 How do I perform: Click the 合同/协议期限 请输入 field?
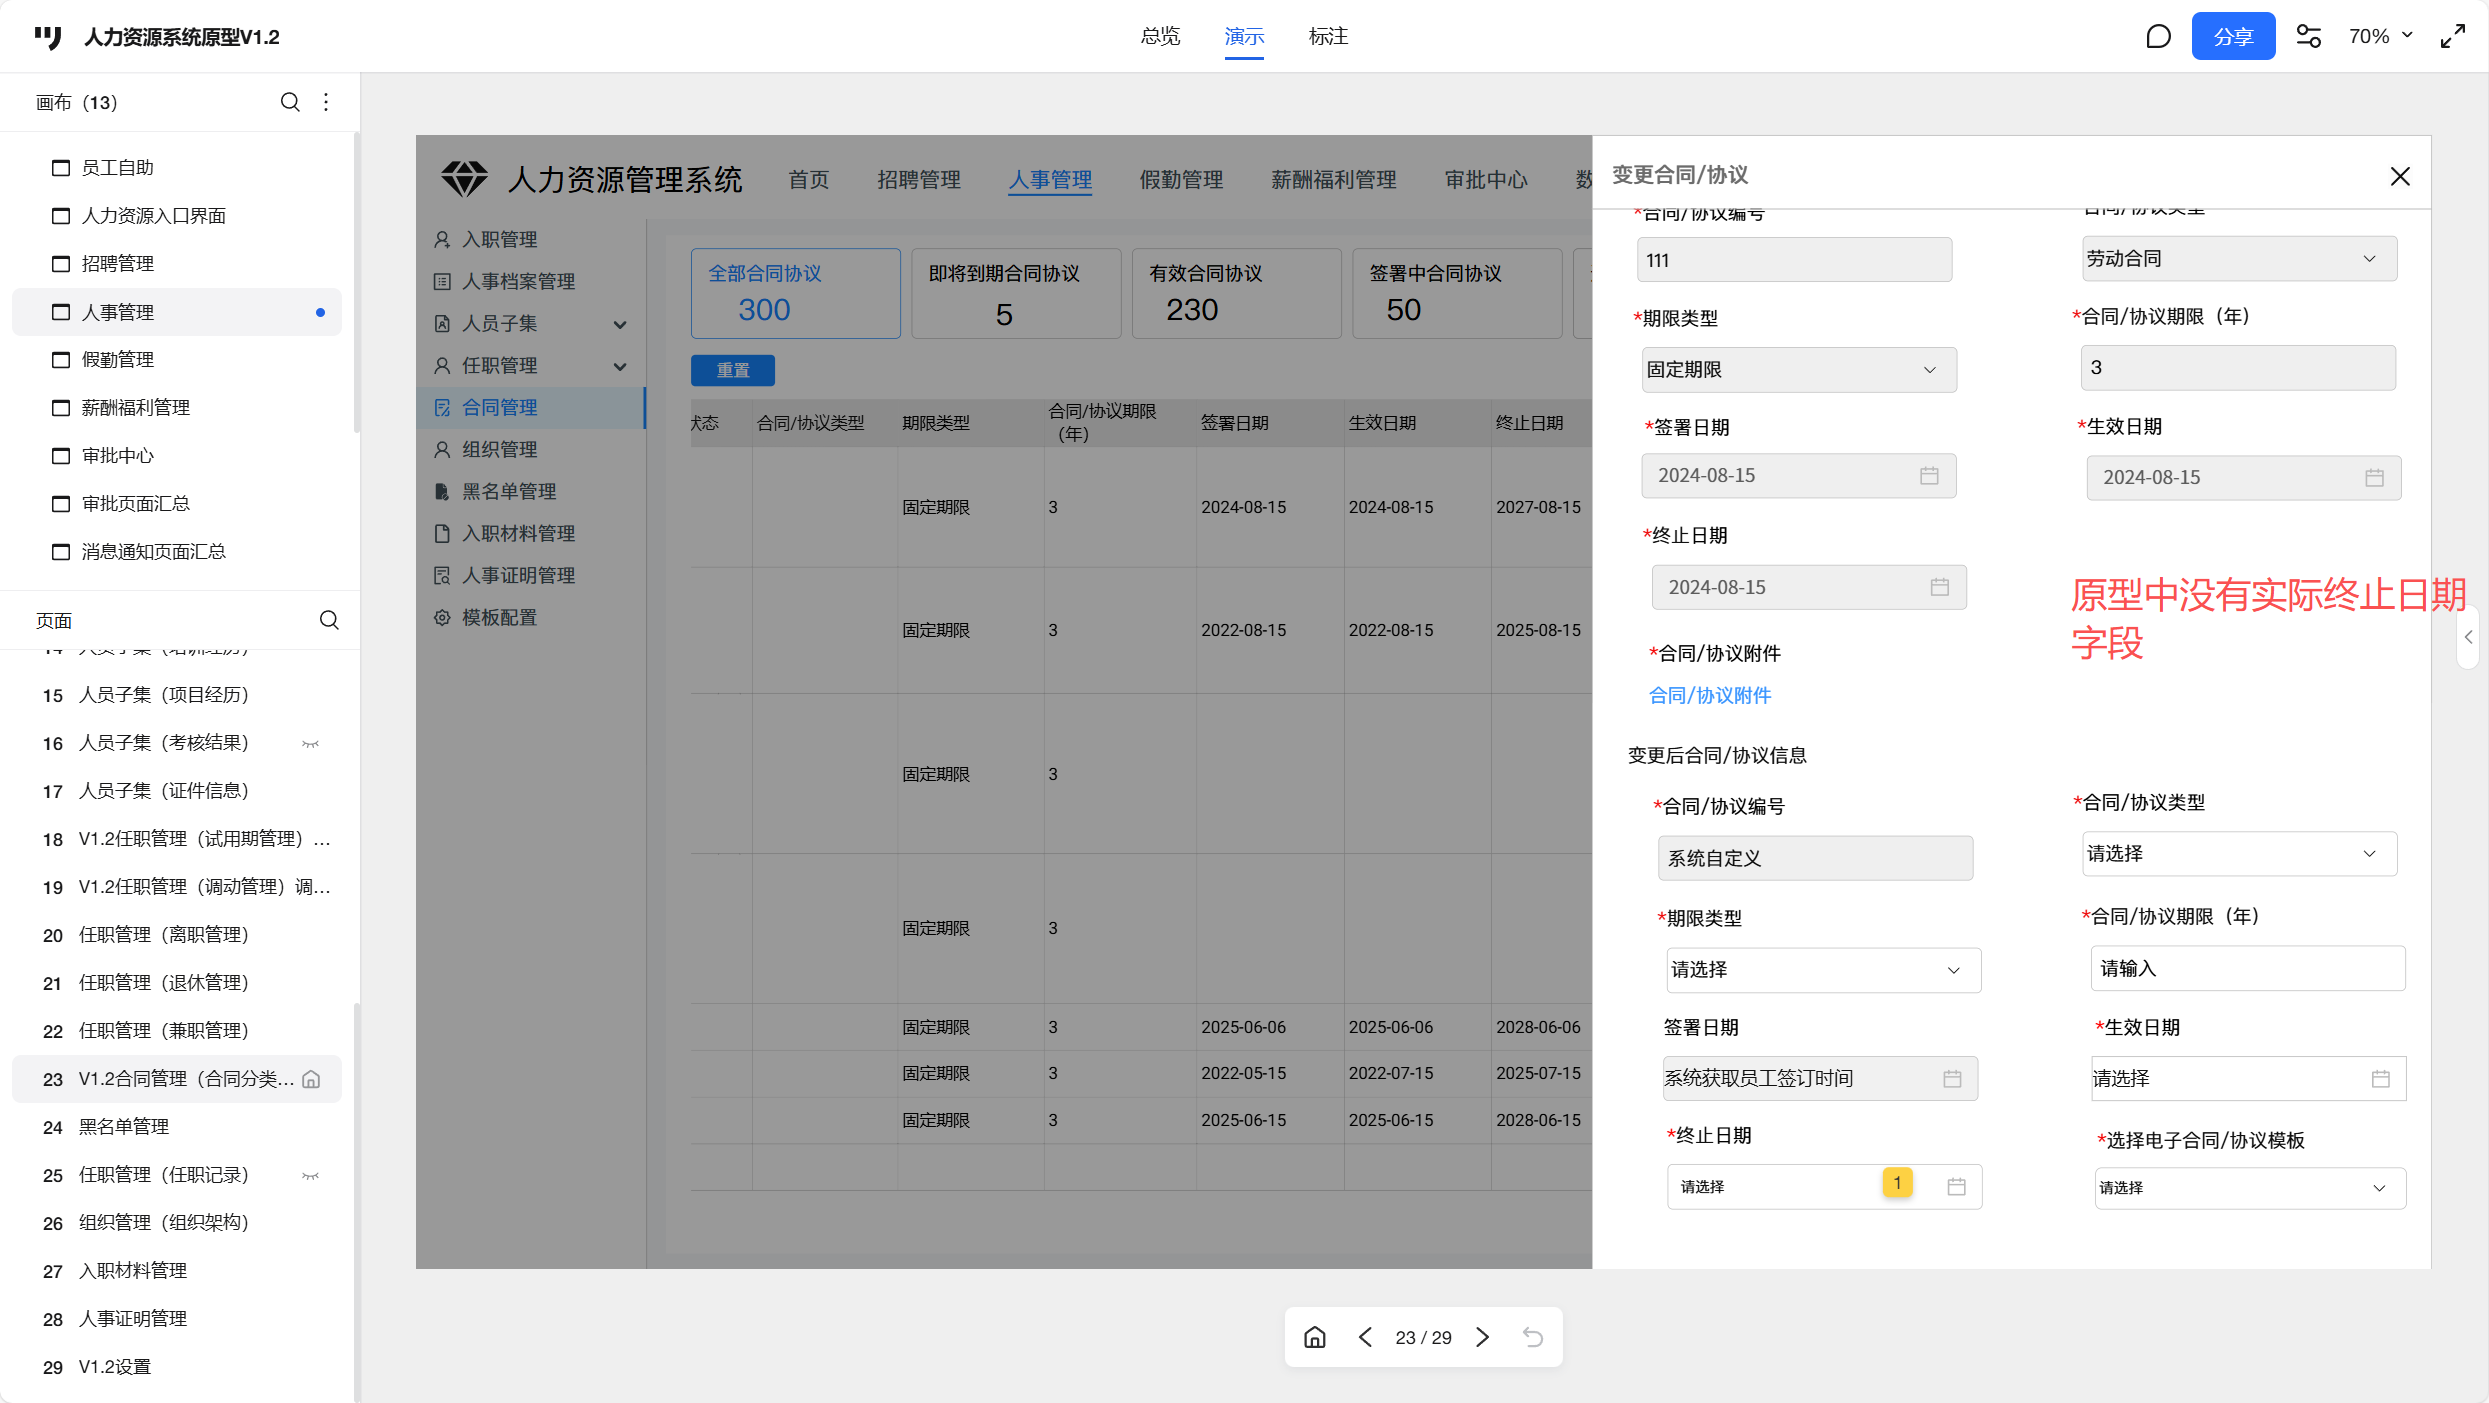[2247, 968]
